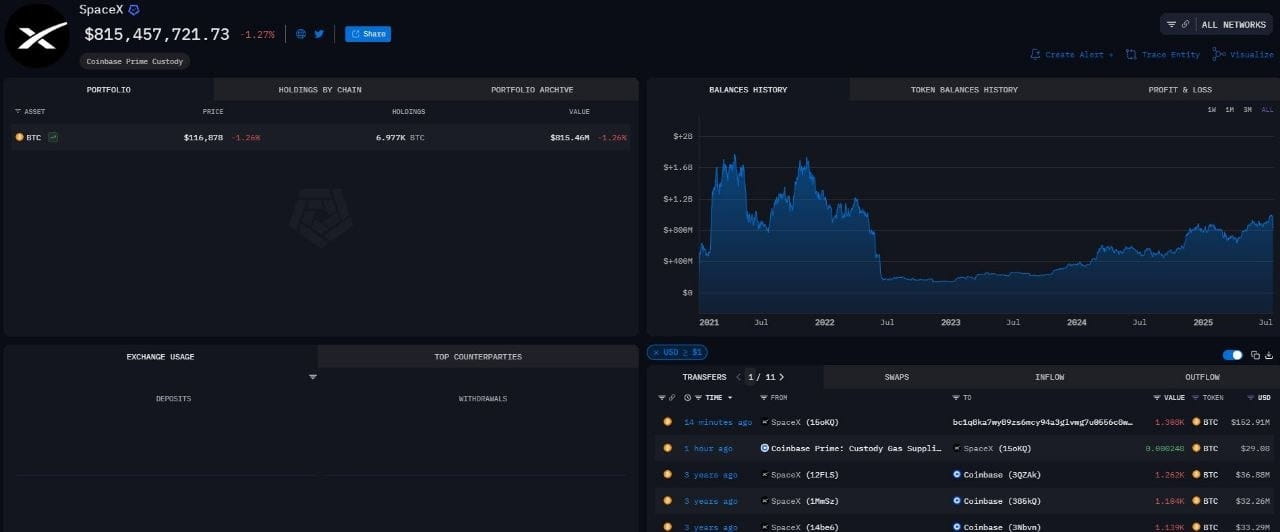Viewport: 1280px width, 532px height.
Task: Open SpaceX's Twitter profile icon
Action: pyautogui.click(x=319, y=34)
